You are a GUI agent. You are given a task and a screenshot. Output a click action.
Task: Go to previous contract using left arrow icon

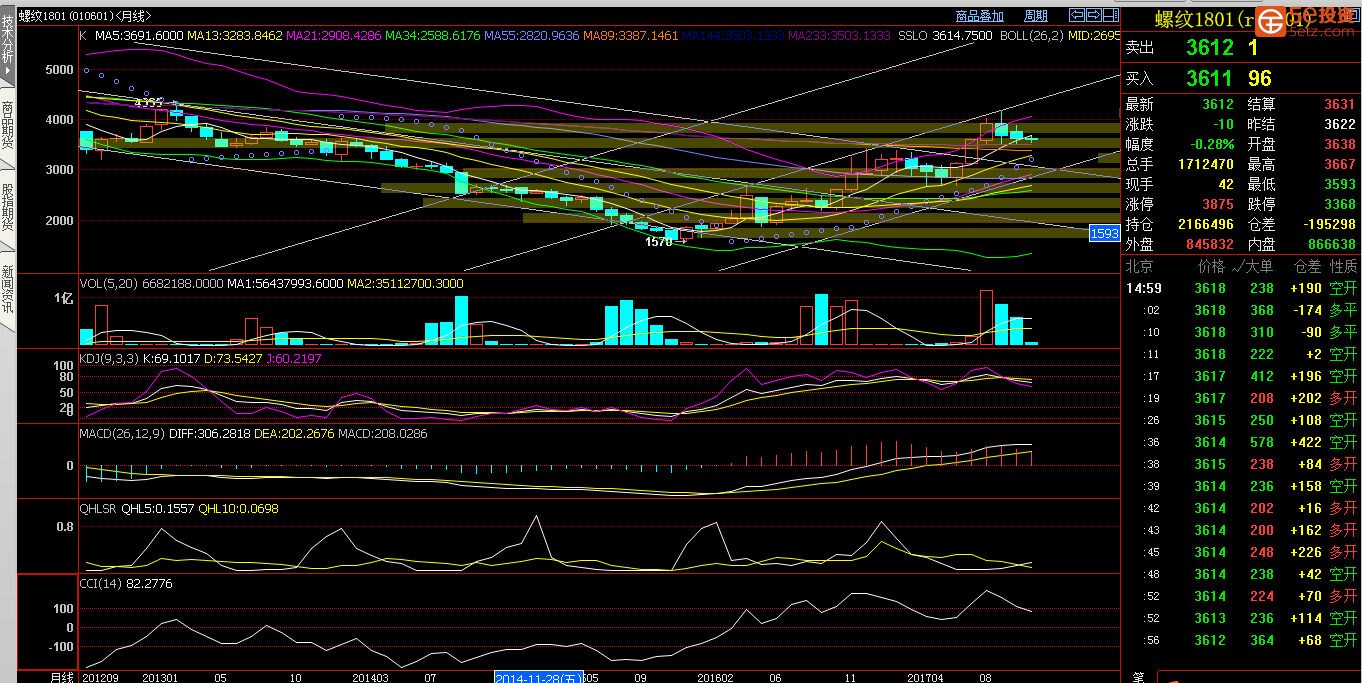click(x=1077, y=15)
